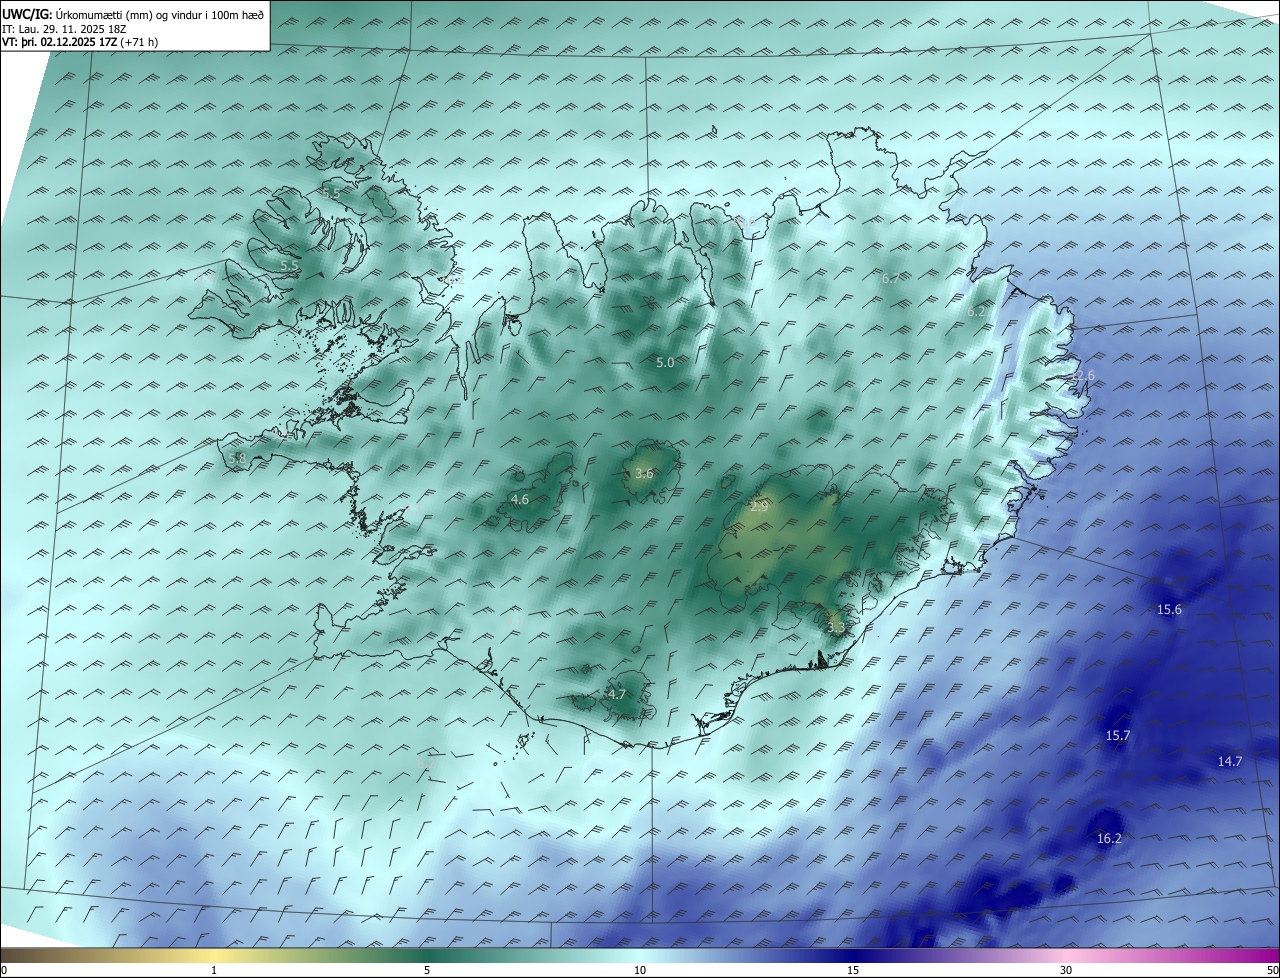The width and height of the screenshot is (1280, 978).
Task: Click the 6.7 value label in northeast Iceland
Action: 891,278
